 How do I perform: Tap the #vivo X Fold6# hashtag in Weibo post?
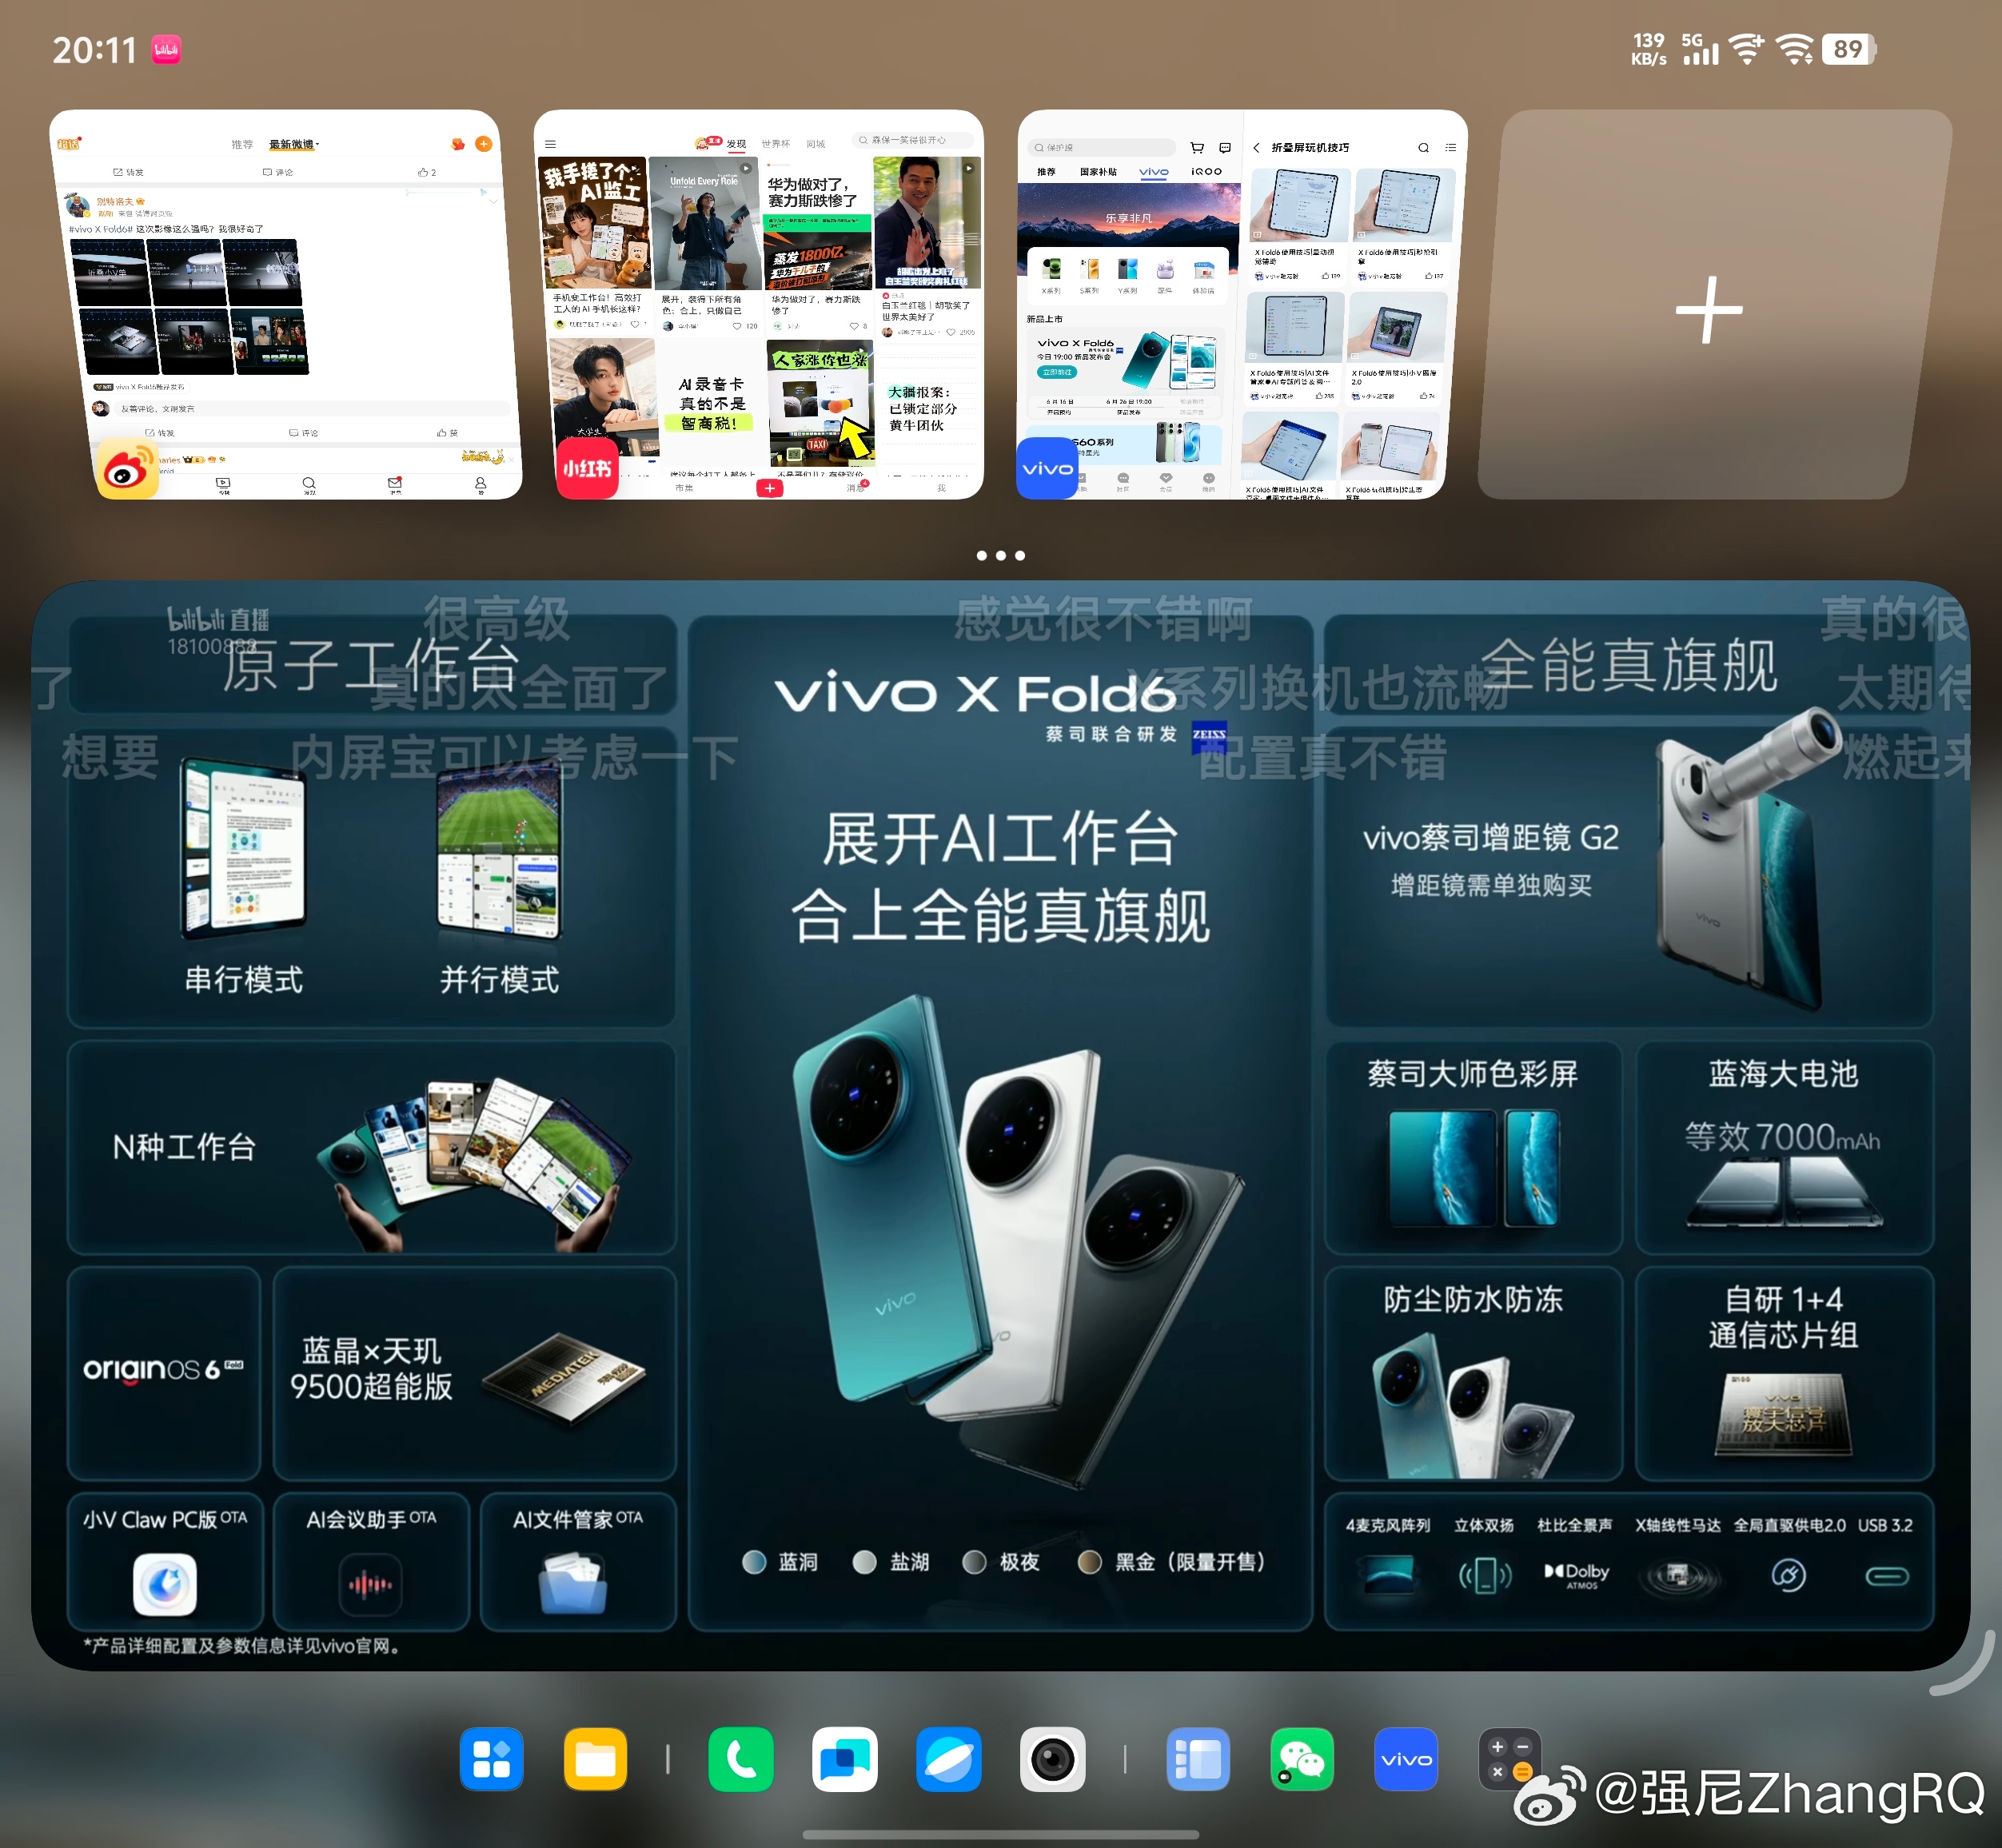pos(100,229)
